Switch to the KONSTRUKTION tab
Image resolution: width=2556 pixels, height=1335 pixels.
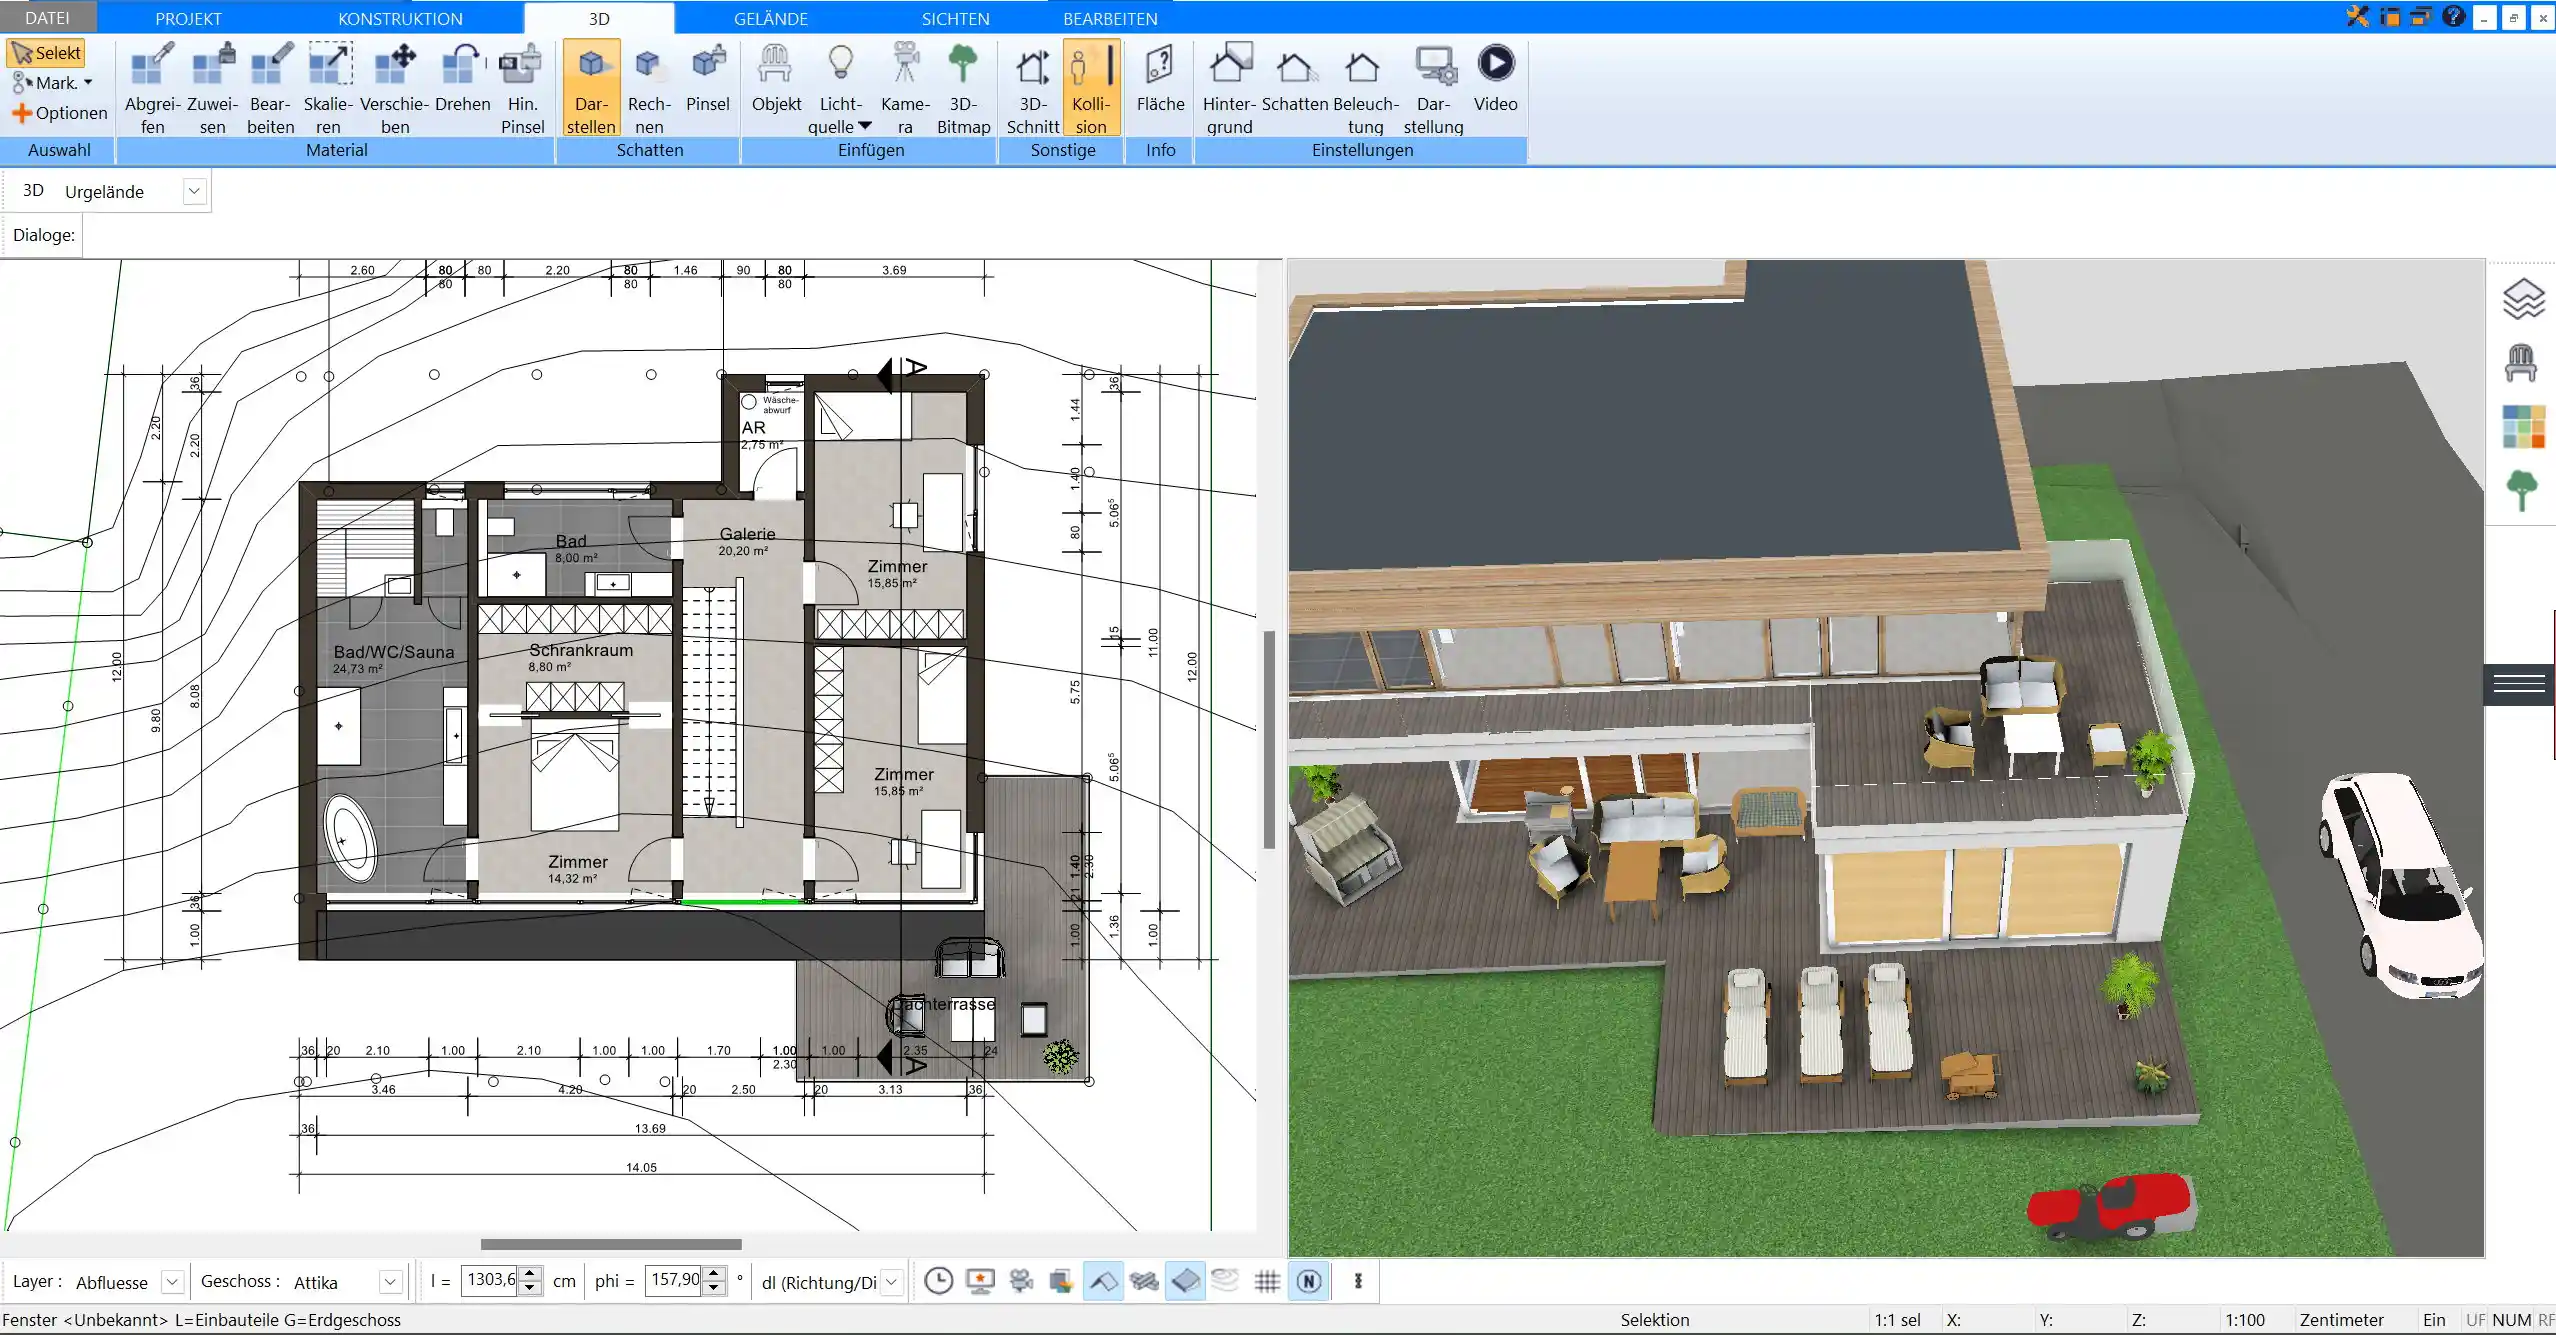[400, 18]
